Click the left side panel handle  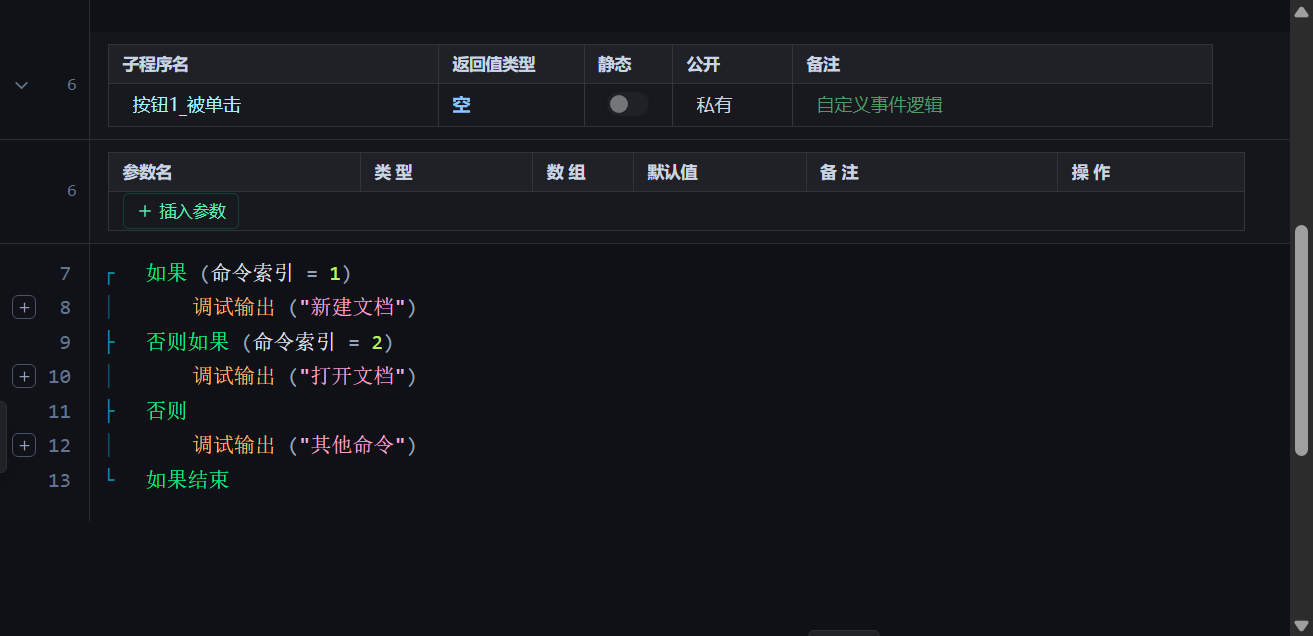[x=3, y=437]
